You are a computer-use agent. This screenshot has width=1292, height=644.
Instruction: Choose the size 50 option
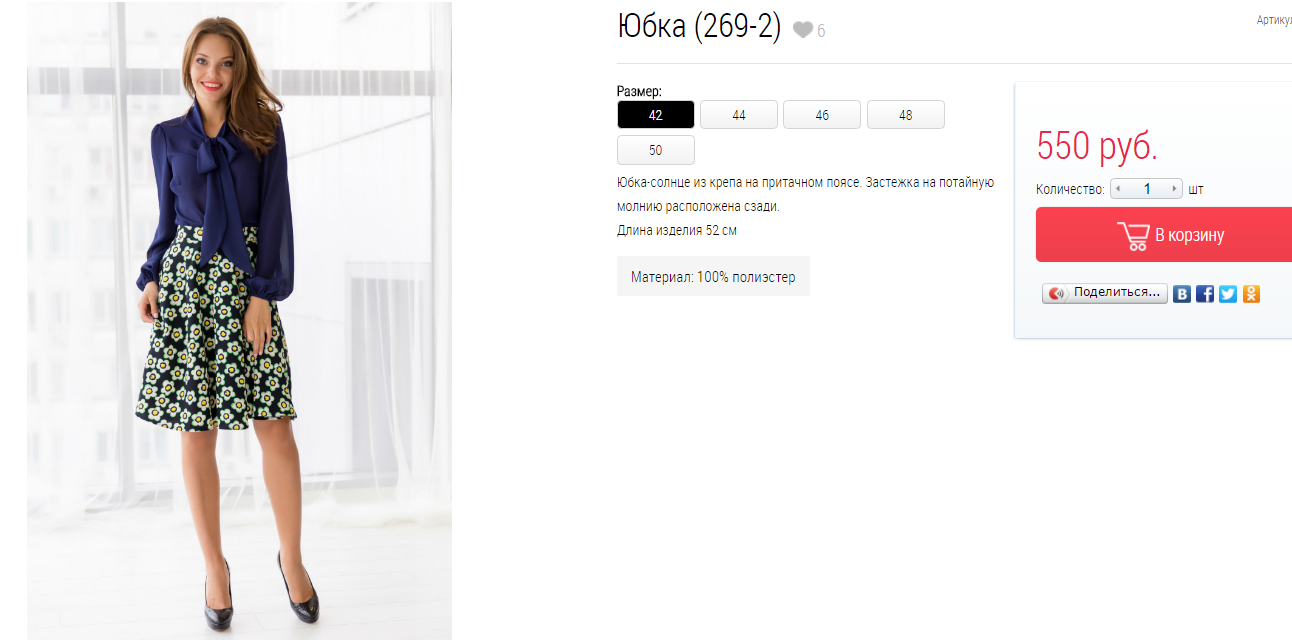tap(655, 150)
